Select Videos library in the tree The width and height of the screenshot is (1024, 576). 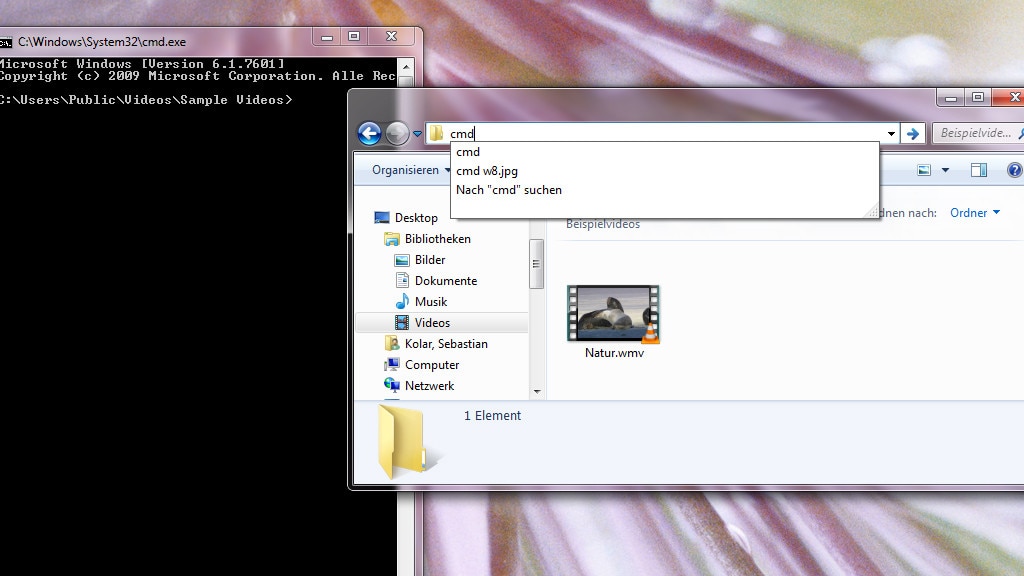(432, 323)
